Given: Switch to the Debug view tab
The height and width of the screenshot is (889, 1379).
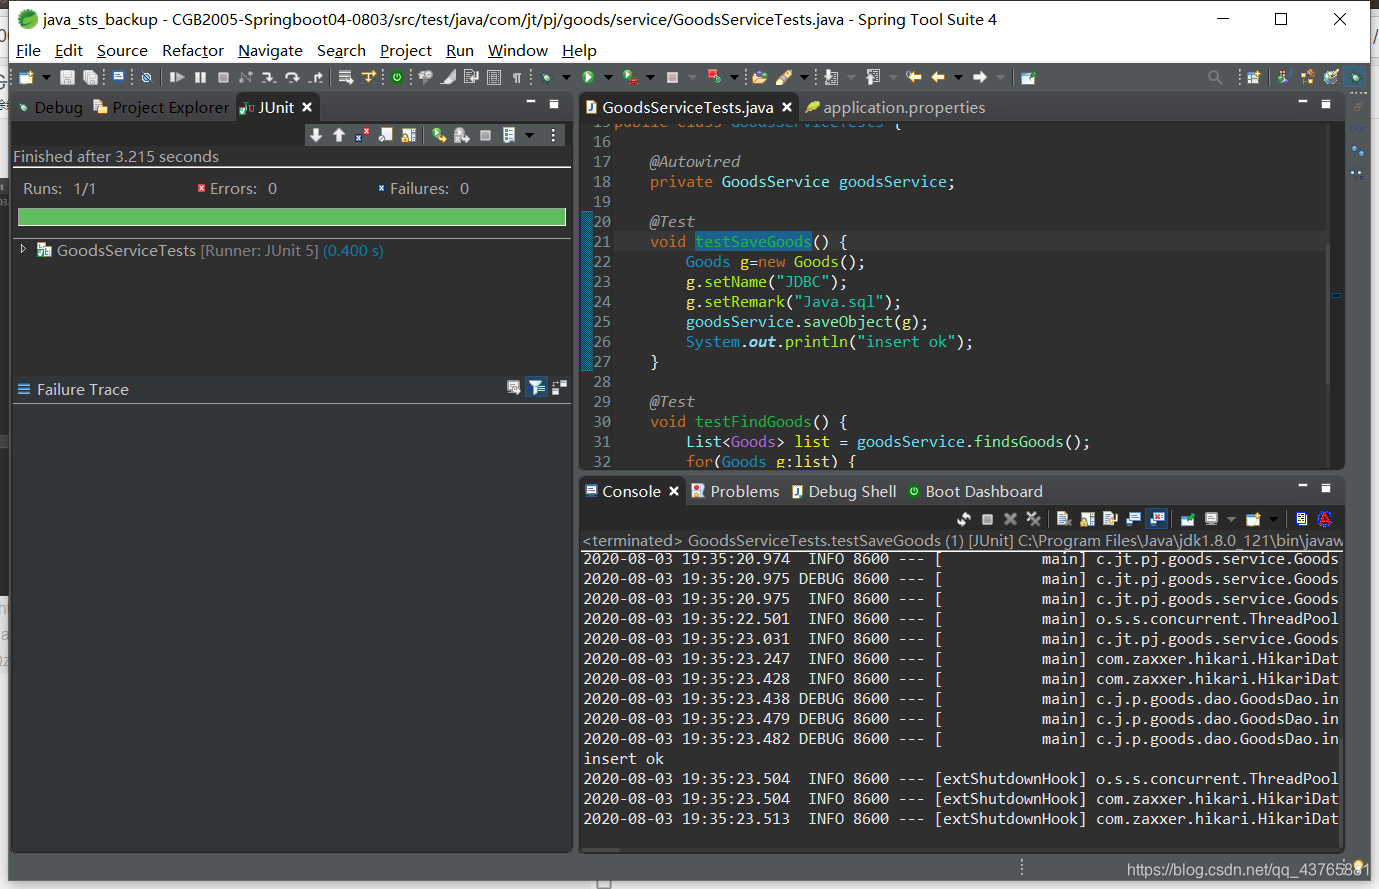Looking at the screenshot, I should click(50, 107).
